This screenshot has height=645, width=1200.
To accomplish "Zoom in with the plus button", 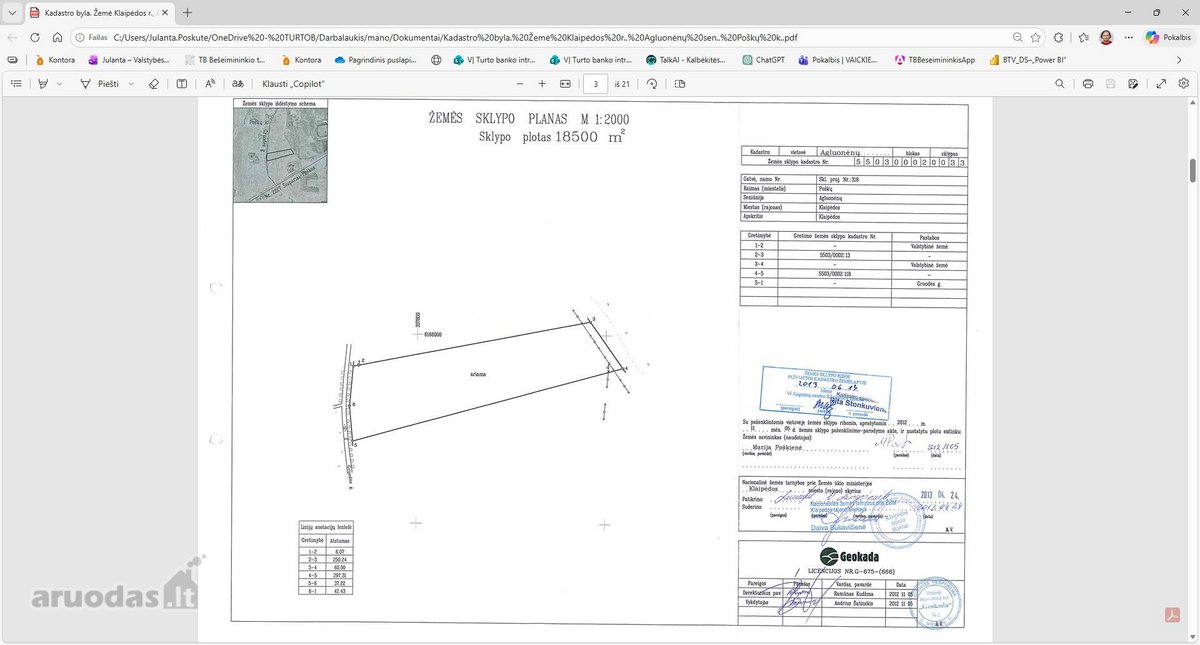I will 542,84.
